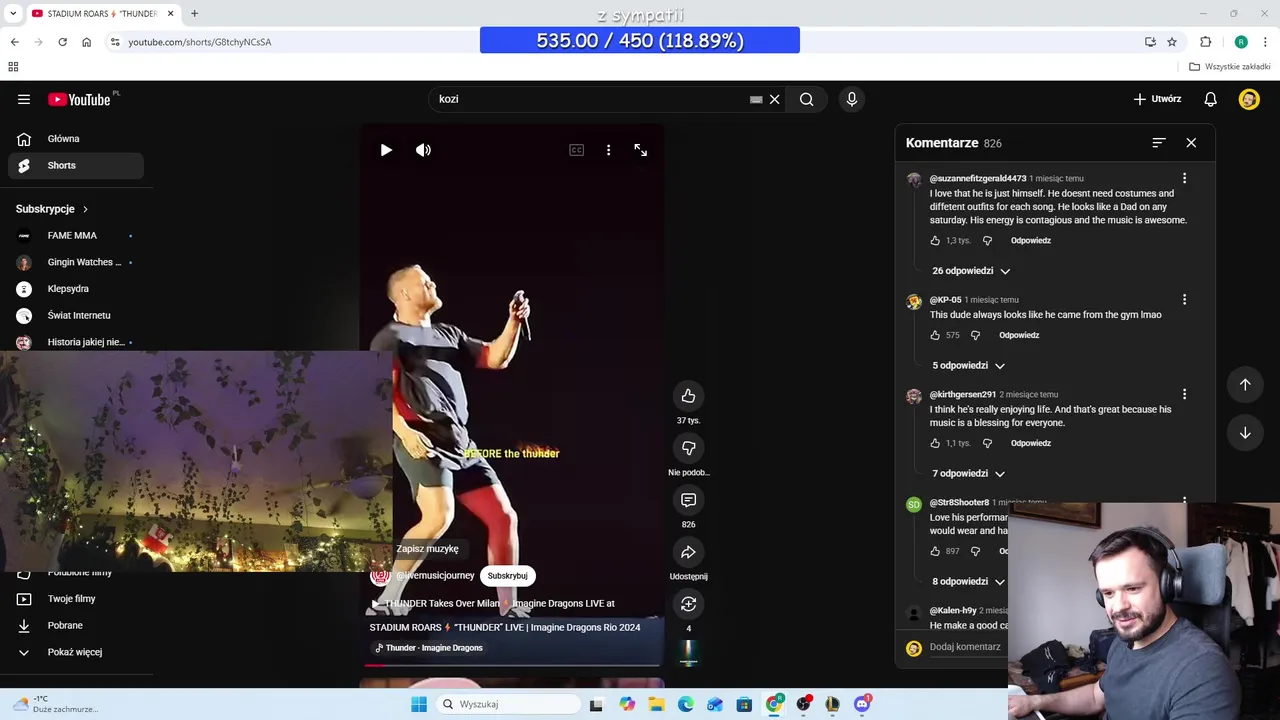The height and width of the screenshot is (720, 1280).
Task: Open a new browser tab
Action: point(194,14)
